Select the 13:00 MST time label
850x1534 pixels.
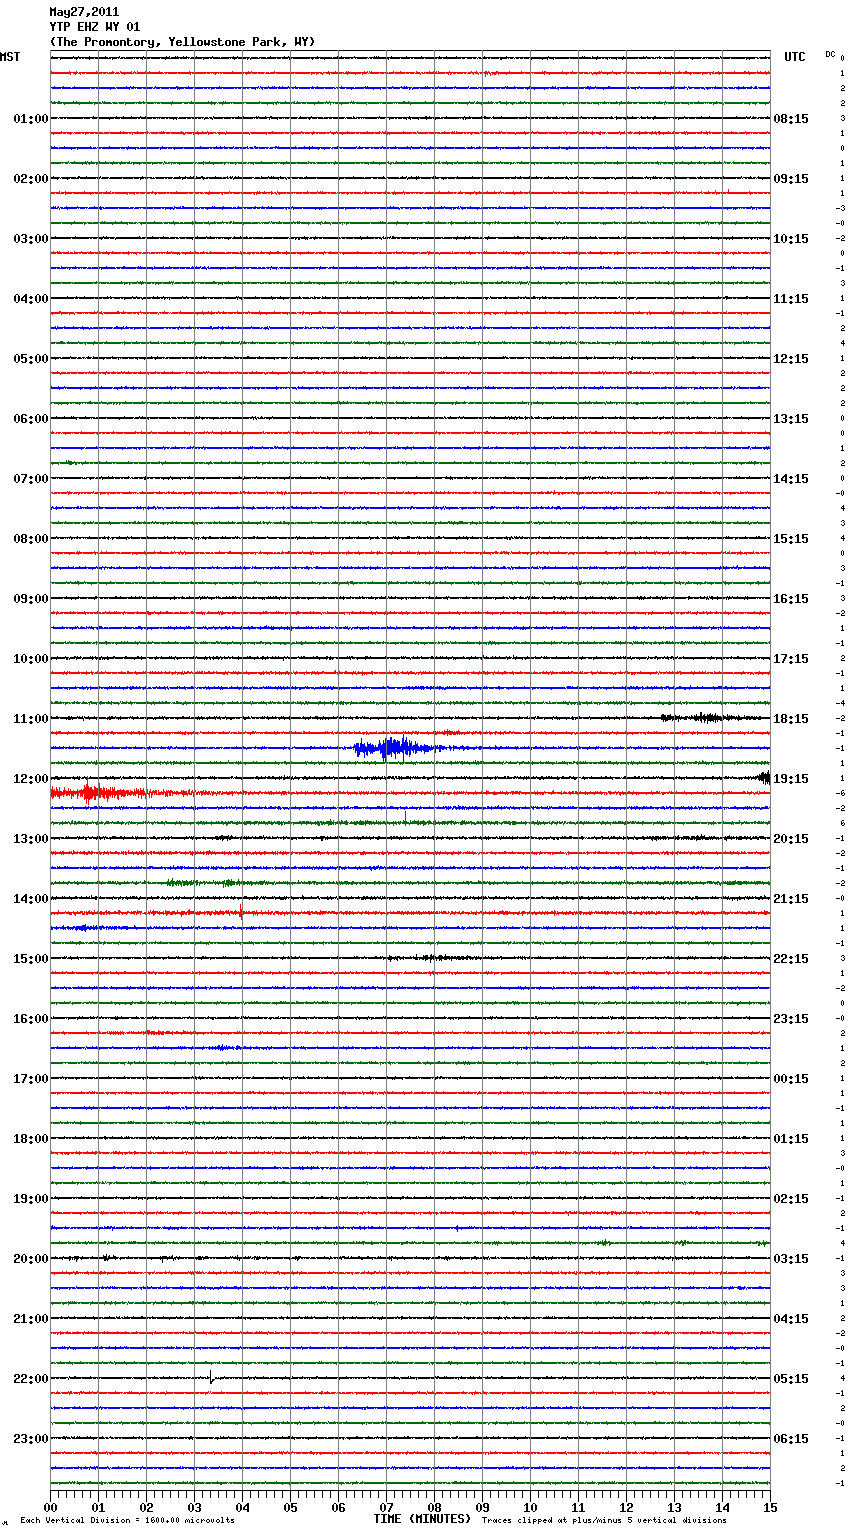30,839
